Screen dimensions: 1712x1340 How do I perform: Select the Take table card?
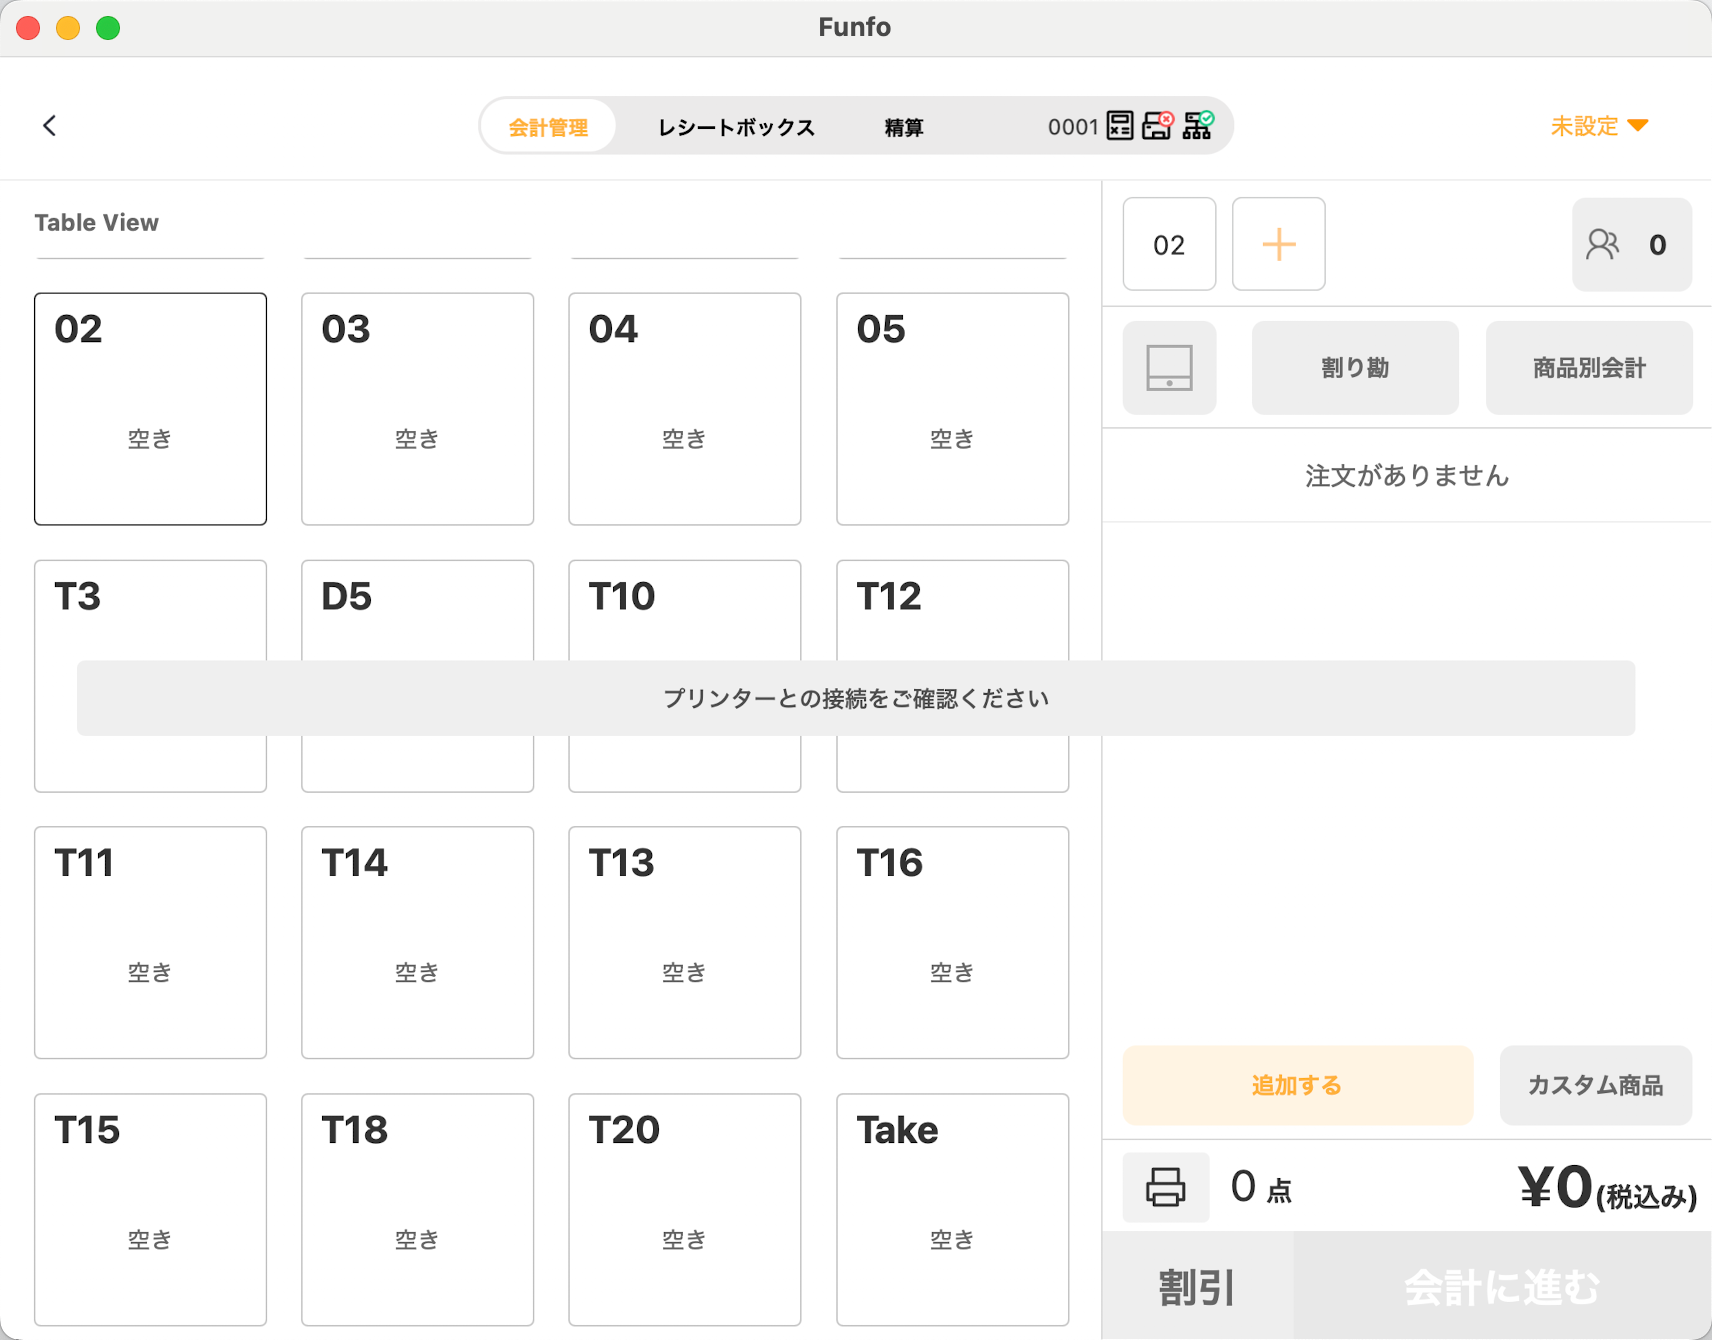952,1209
